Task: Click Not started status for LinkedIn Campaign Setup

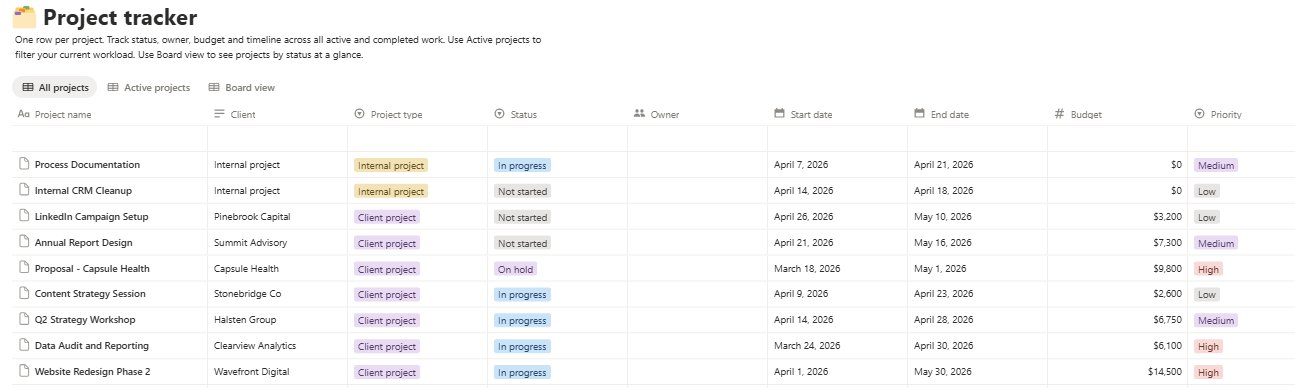Action: [522, 217]
